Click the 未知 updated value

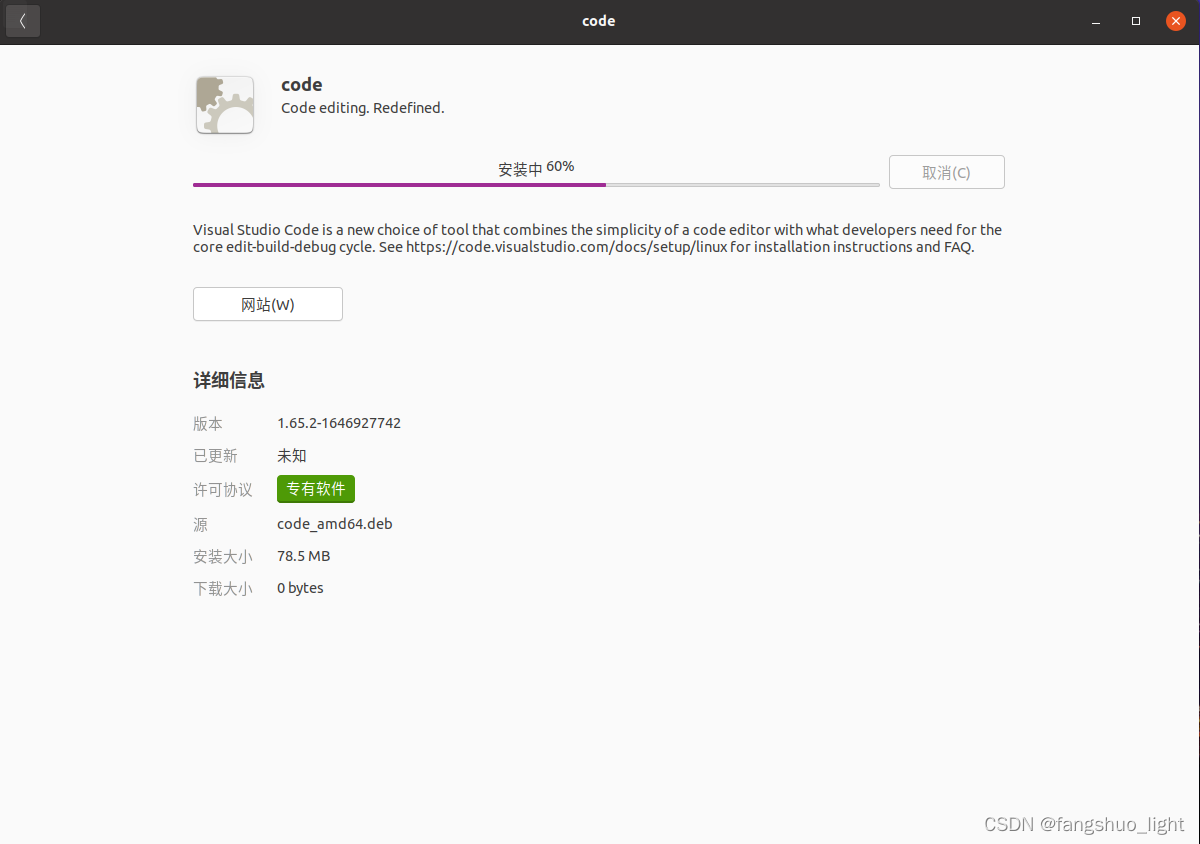(292, 455)
